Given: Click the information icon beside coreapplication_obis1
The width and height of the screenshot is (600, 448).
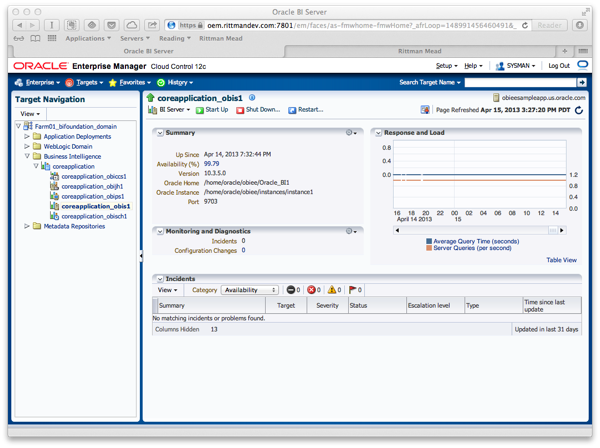Looking at the screenshot, I should pyautogui.click(x=252, y=98).
